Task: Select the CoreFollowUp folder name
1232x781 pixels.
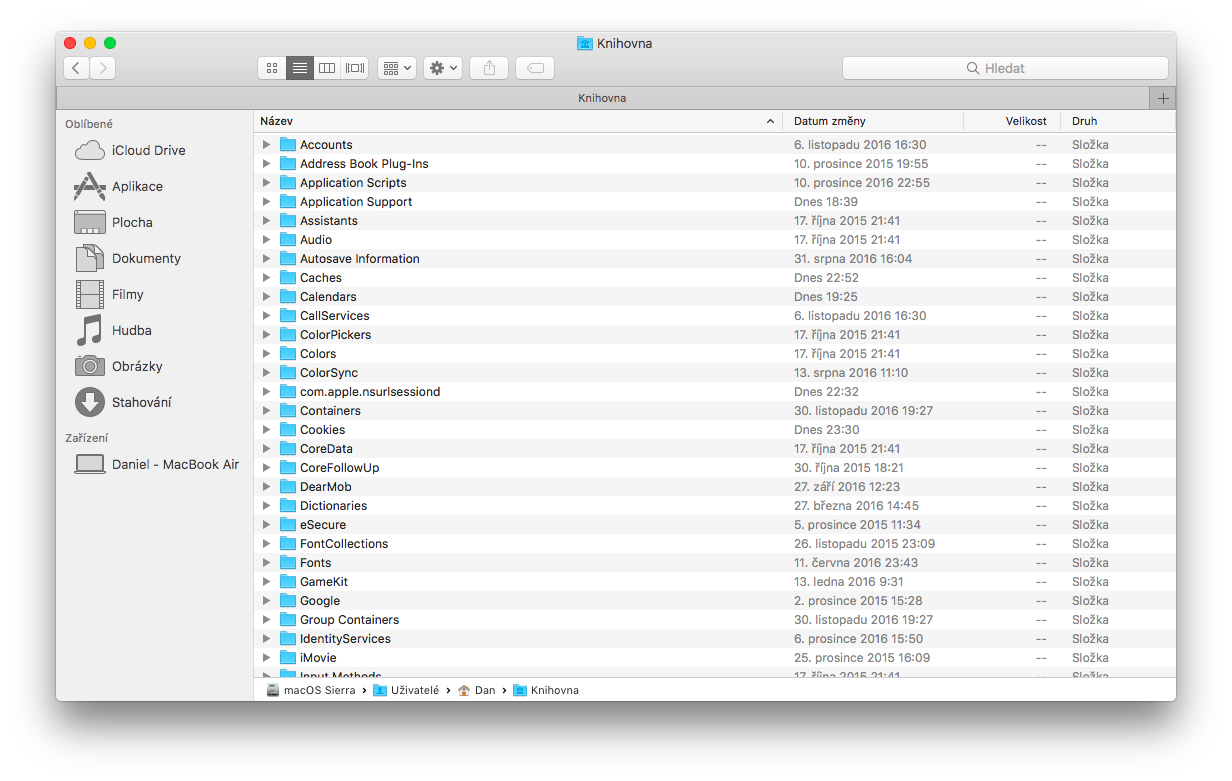Action: tap(340, 468)
